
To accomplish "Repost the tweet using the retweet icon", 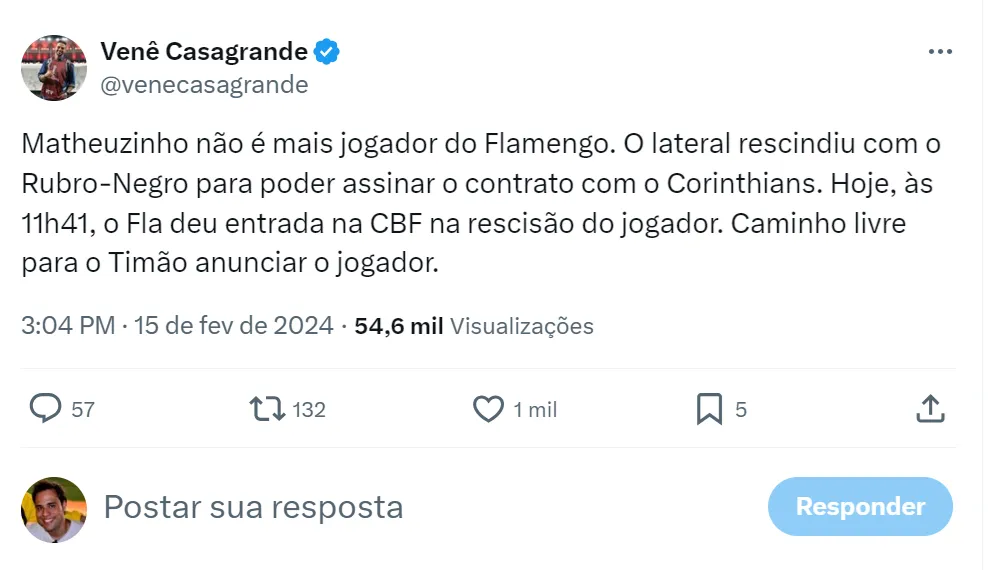I will pos(265,409).
